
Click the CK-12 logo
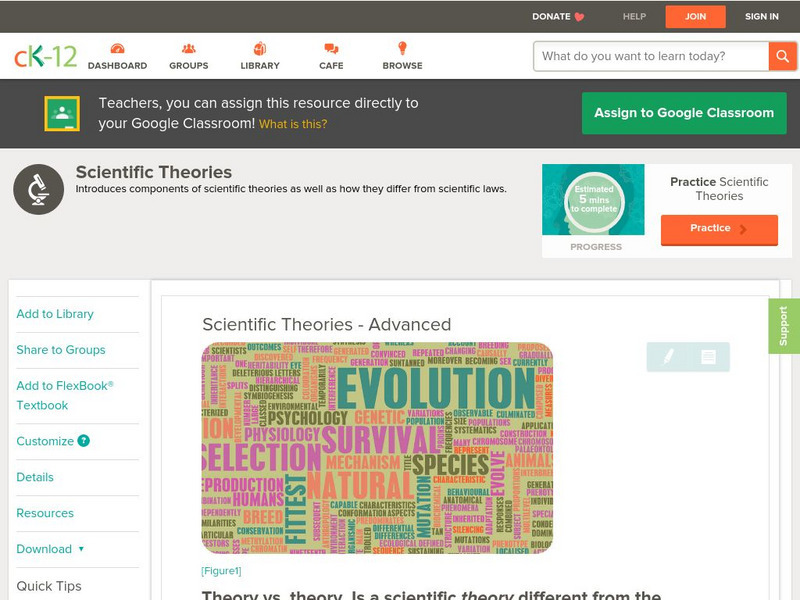coord(45,56)
